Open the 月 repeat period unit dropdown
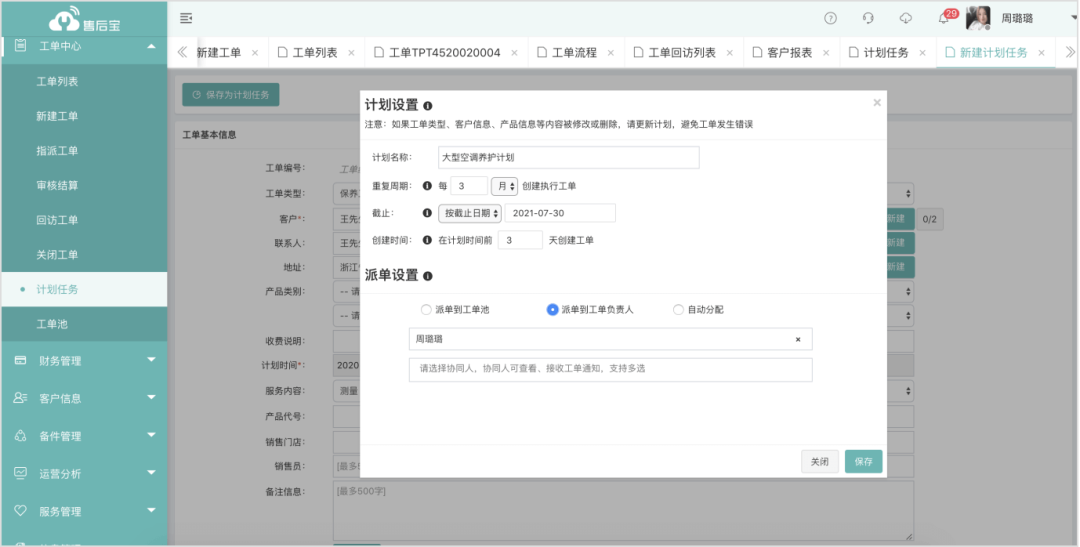The height and width of the screenshot is (547, 1080). (x=504, y=186)
